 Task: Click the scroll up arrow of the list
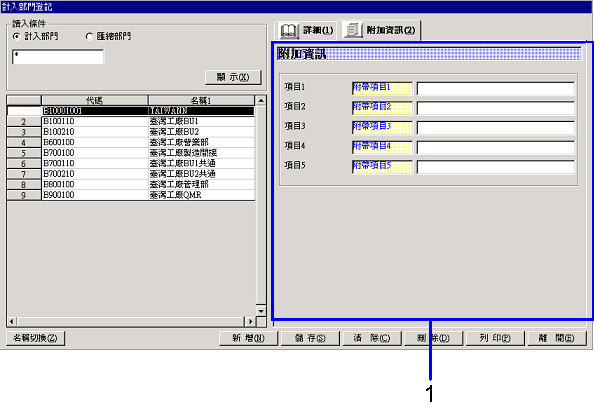[261, 101]
